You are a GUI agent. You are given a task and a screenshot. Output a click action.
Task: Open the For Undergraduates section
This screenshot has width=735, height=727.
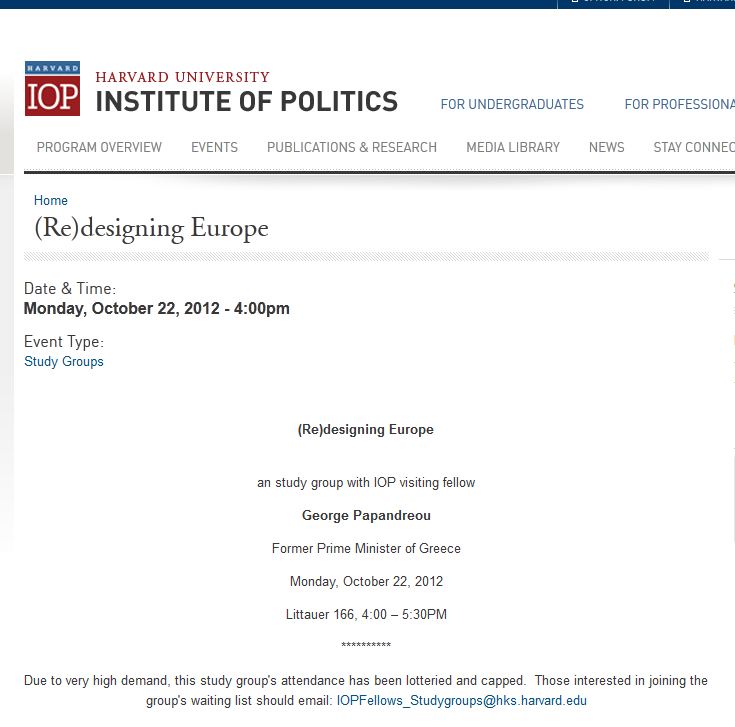[512, 104]
